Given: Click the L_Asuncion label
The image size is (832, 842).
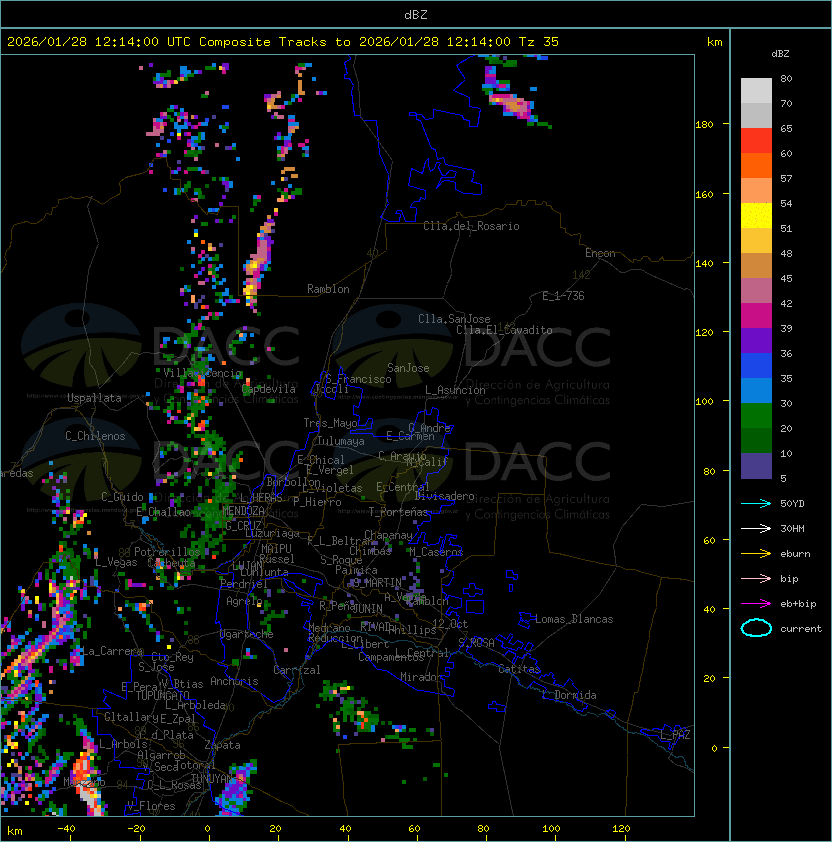Looking at the screenshot, I should click(x=455, y=390).
